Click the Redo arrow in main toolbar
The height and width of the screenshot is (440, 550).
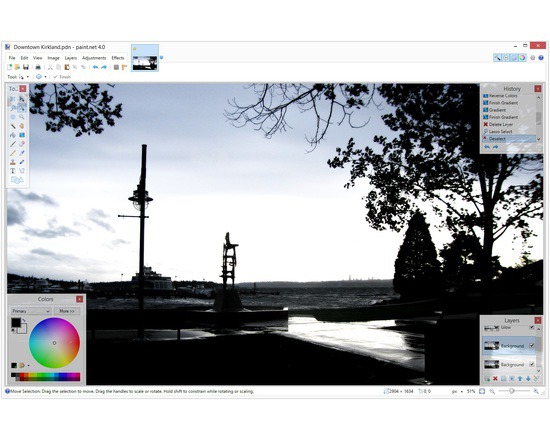coord(104,67)
